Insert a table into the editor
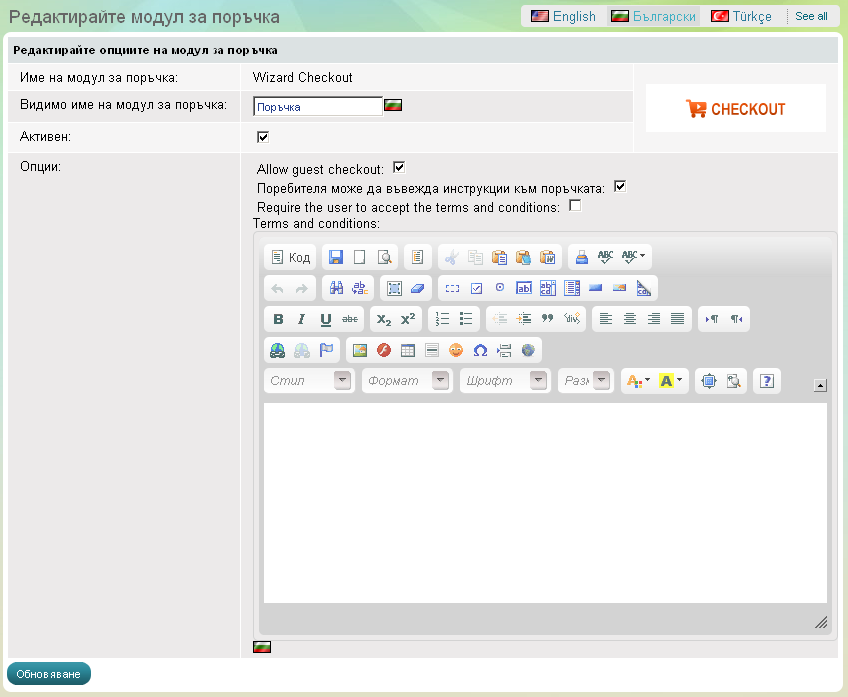The height and width of the screenshot is (697, 848). pos(408,350)
